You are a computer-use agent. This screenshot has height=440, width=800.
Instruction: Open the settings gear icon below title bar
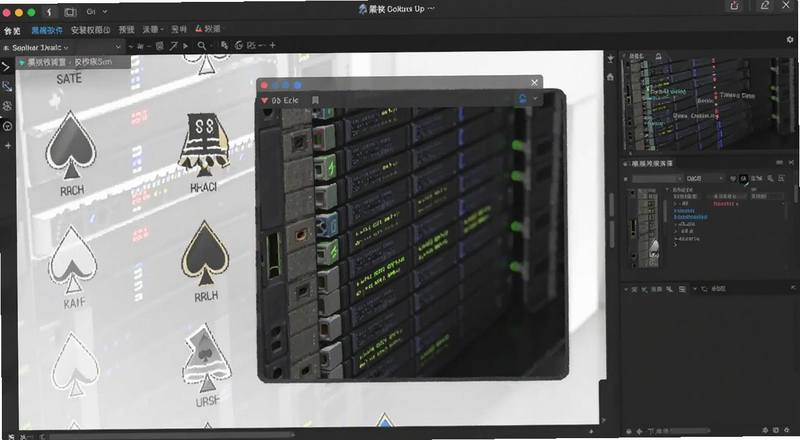(790, 39)
